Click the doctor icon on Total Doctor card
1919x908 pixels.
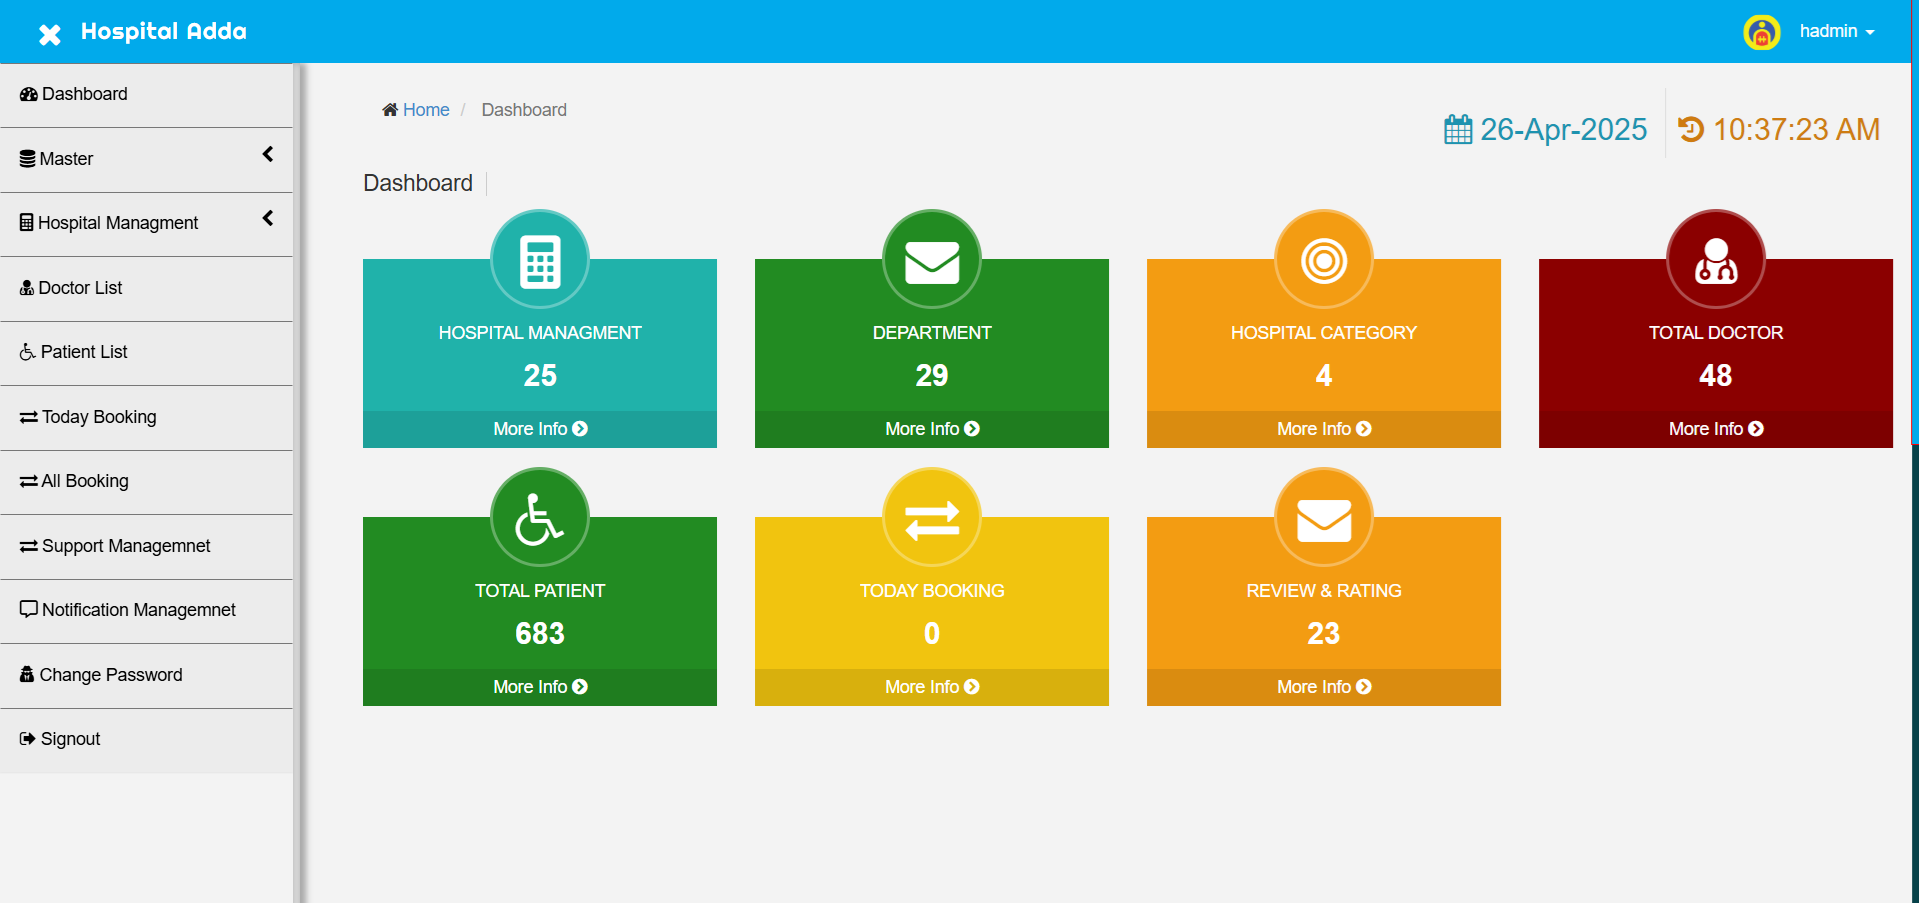[x=1715, y=260]
